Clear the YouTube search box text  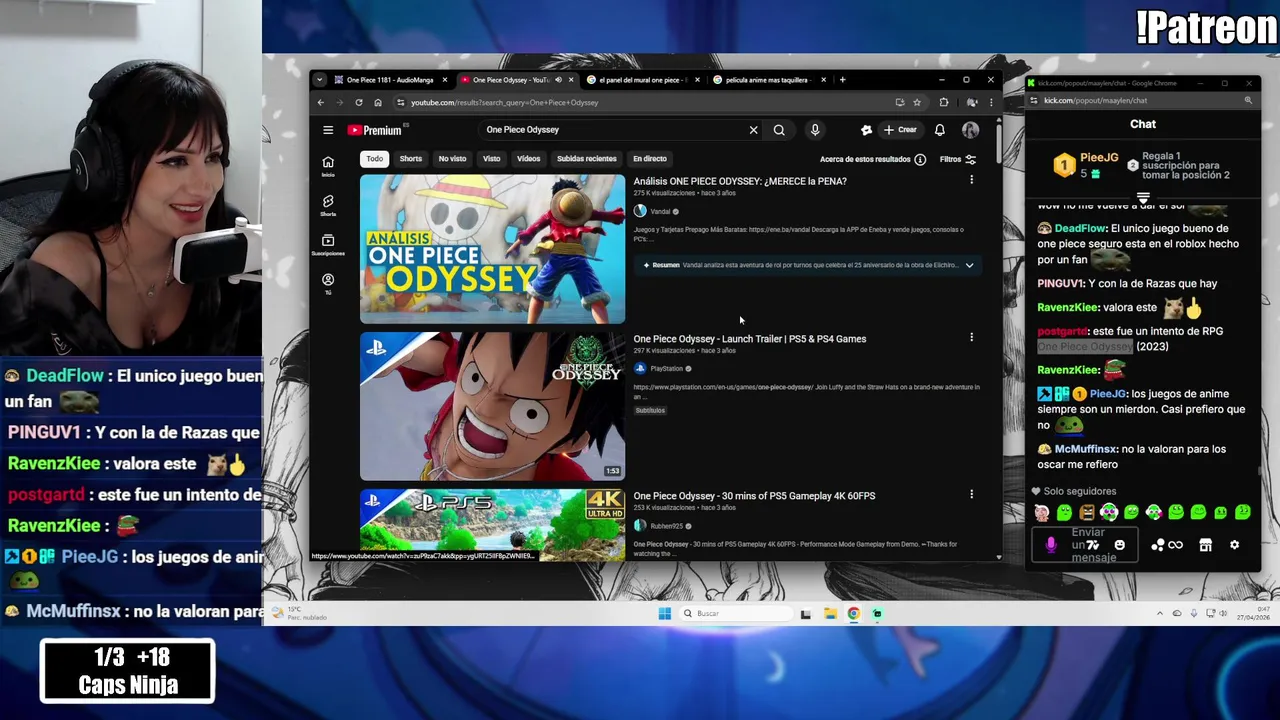coord(754,130)
